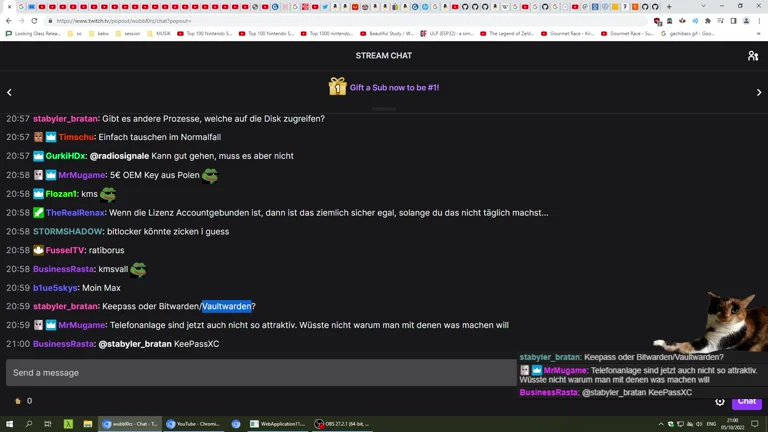Switch to 'WebApplication11...' taskbar window
Viewport: 768px width, 432px height.
tap(277, 424)
